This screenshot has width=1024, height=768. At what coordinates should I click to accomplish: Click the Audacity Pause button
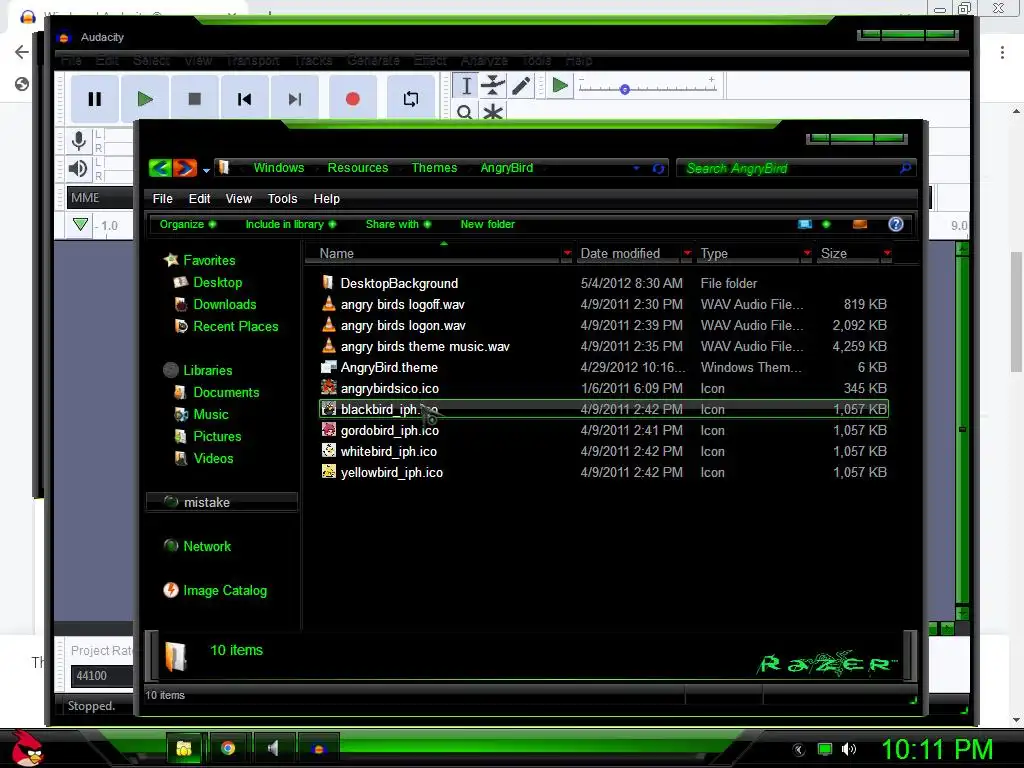pos(95,99)
